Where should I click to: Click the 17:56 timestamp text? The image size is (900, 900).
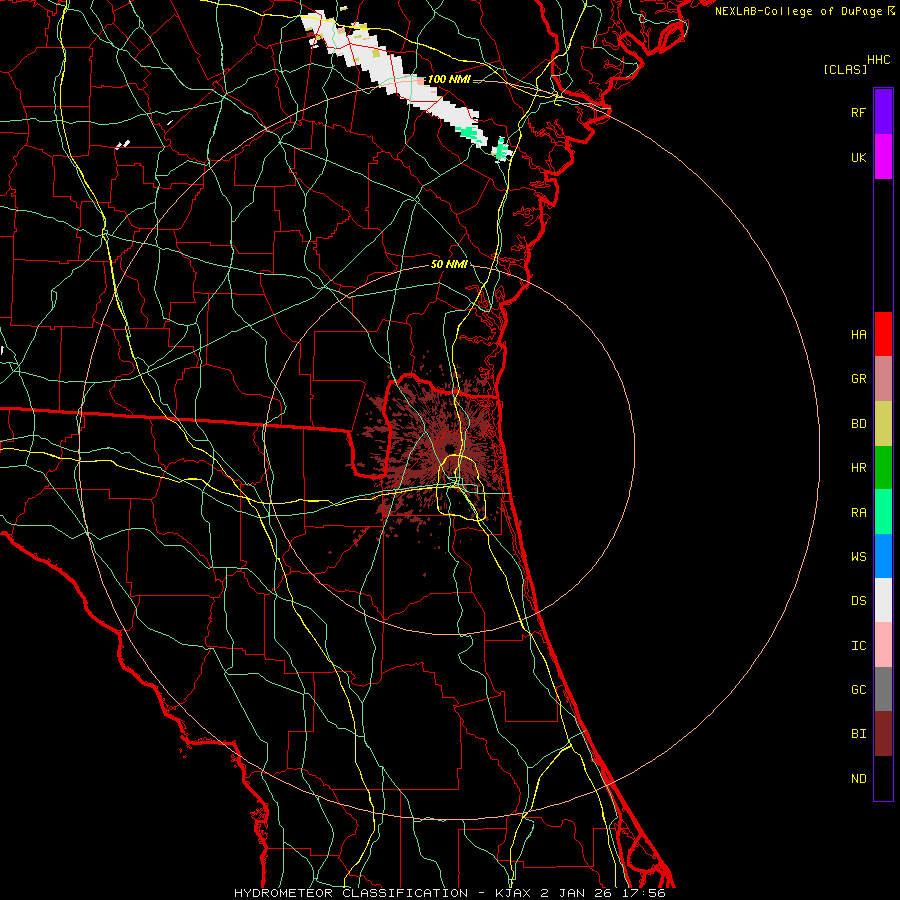644,893
